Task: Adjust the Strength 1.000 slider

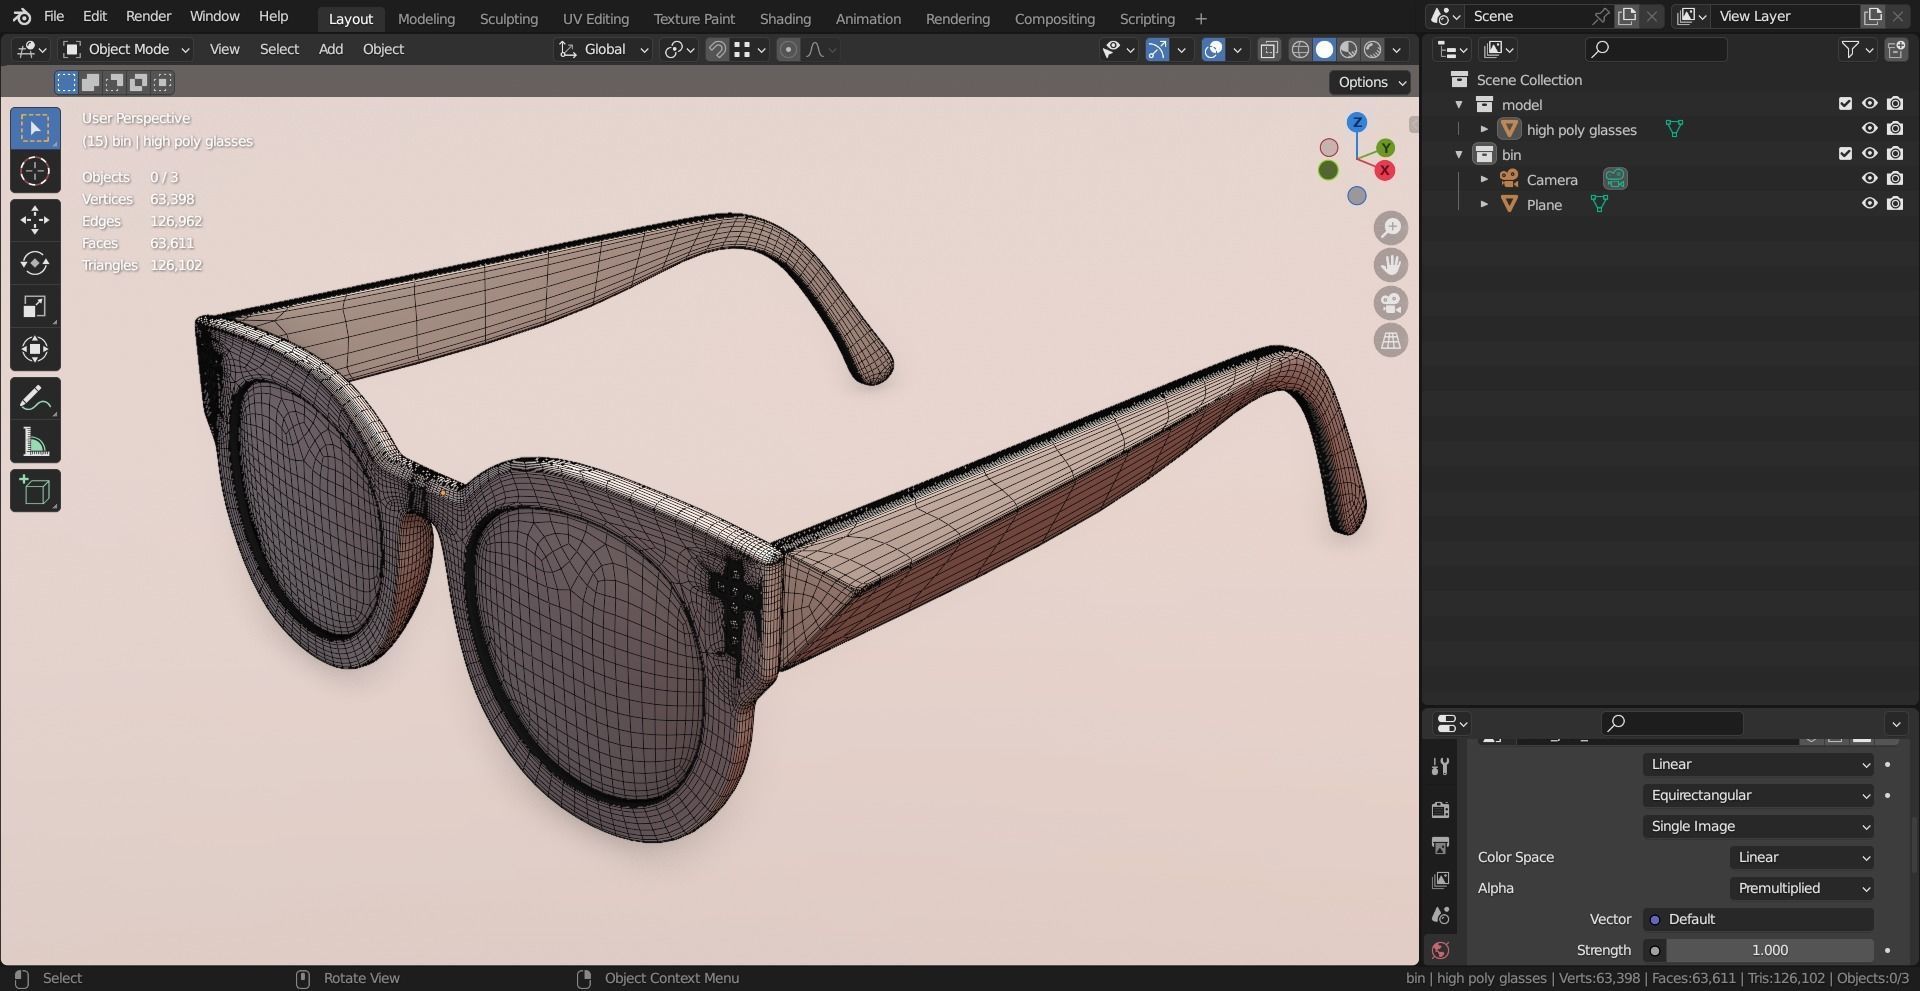Action: tap(1769, 950)
